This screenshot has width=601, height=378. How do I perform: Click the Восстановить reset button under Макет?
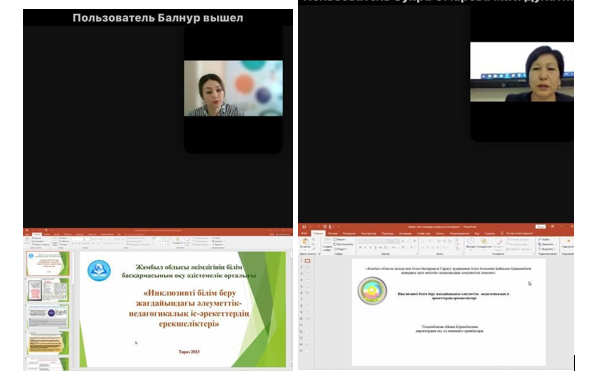343,244
